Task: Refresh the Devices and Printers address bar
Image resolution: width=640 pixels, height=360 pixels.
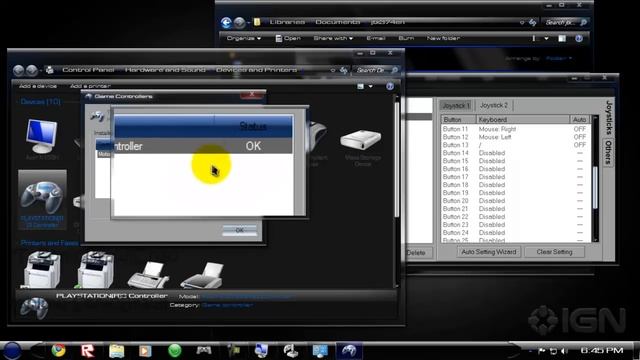Action: (x=344, y=70)
